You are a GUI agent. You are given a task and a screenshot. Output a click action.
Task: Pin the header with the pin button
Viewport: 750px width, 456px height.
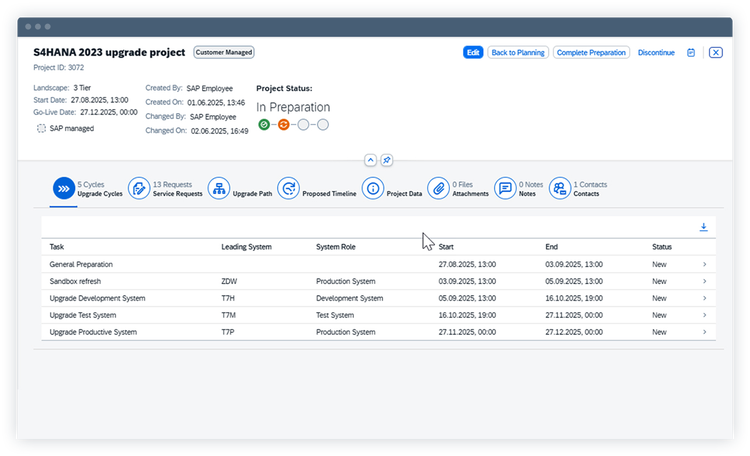[x=386, y=160]
